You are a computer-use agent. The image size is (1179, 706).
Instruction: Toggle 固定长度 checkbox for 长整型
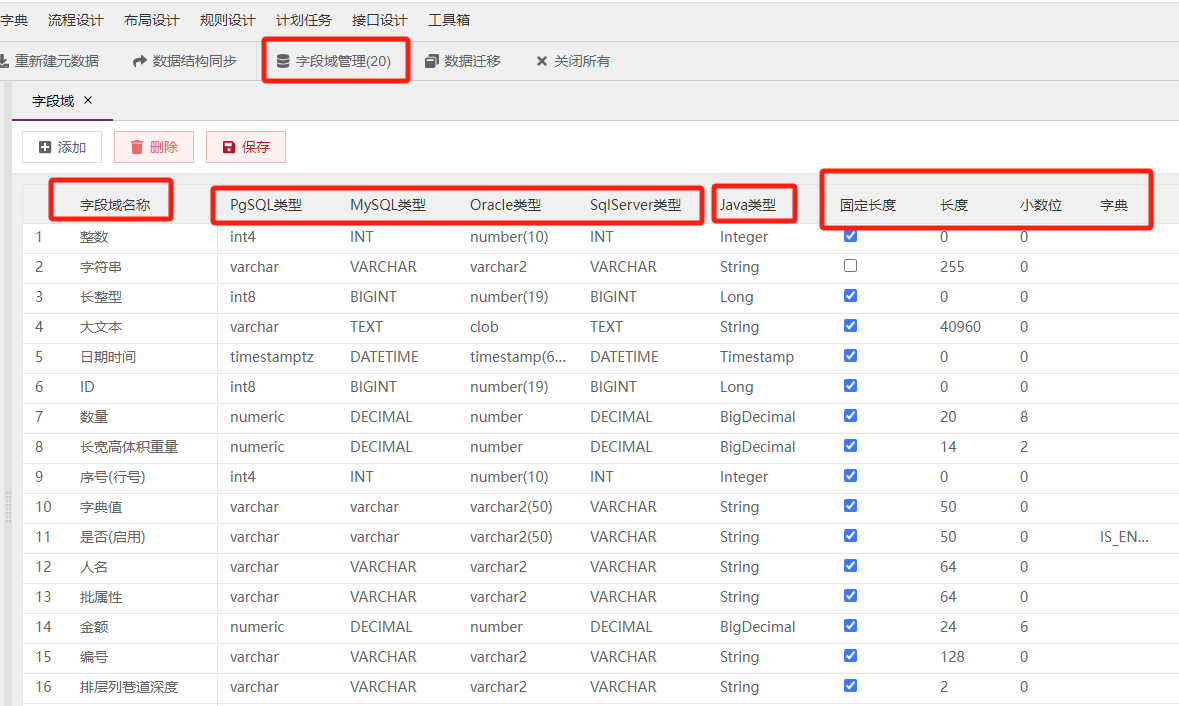pyautogui.click(x=850, y=295)
